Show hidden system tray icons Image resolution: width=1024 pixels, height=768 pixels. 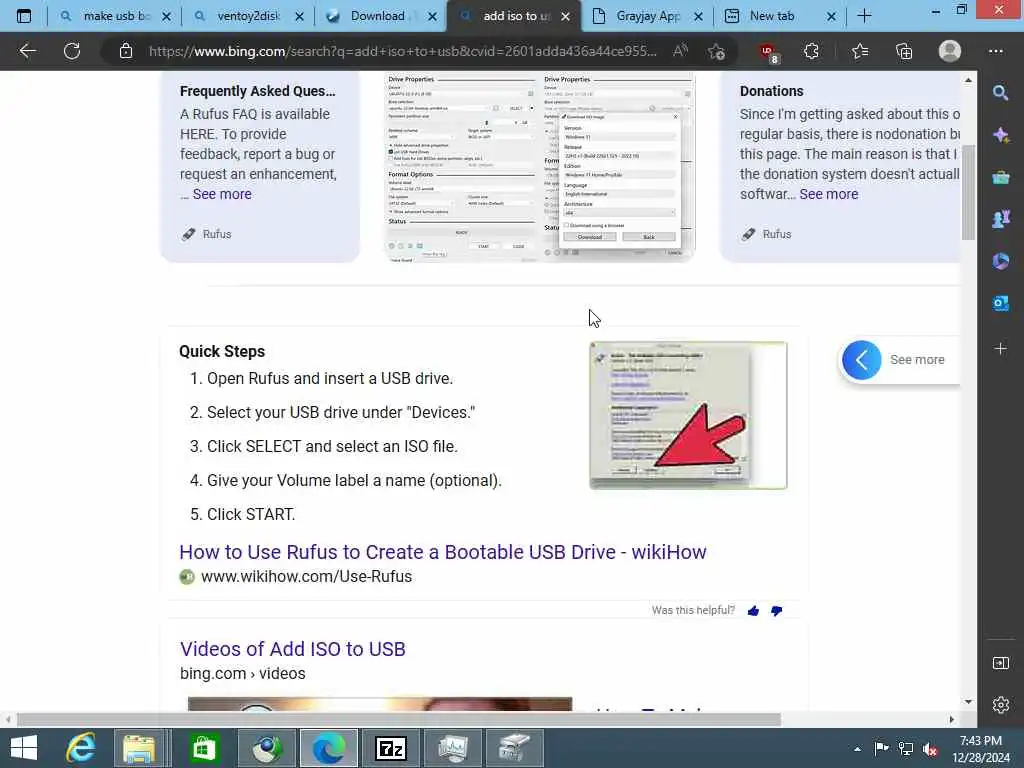[857, 749]
